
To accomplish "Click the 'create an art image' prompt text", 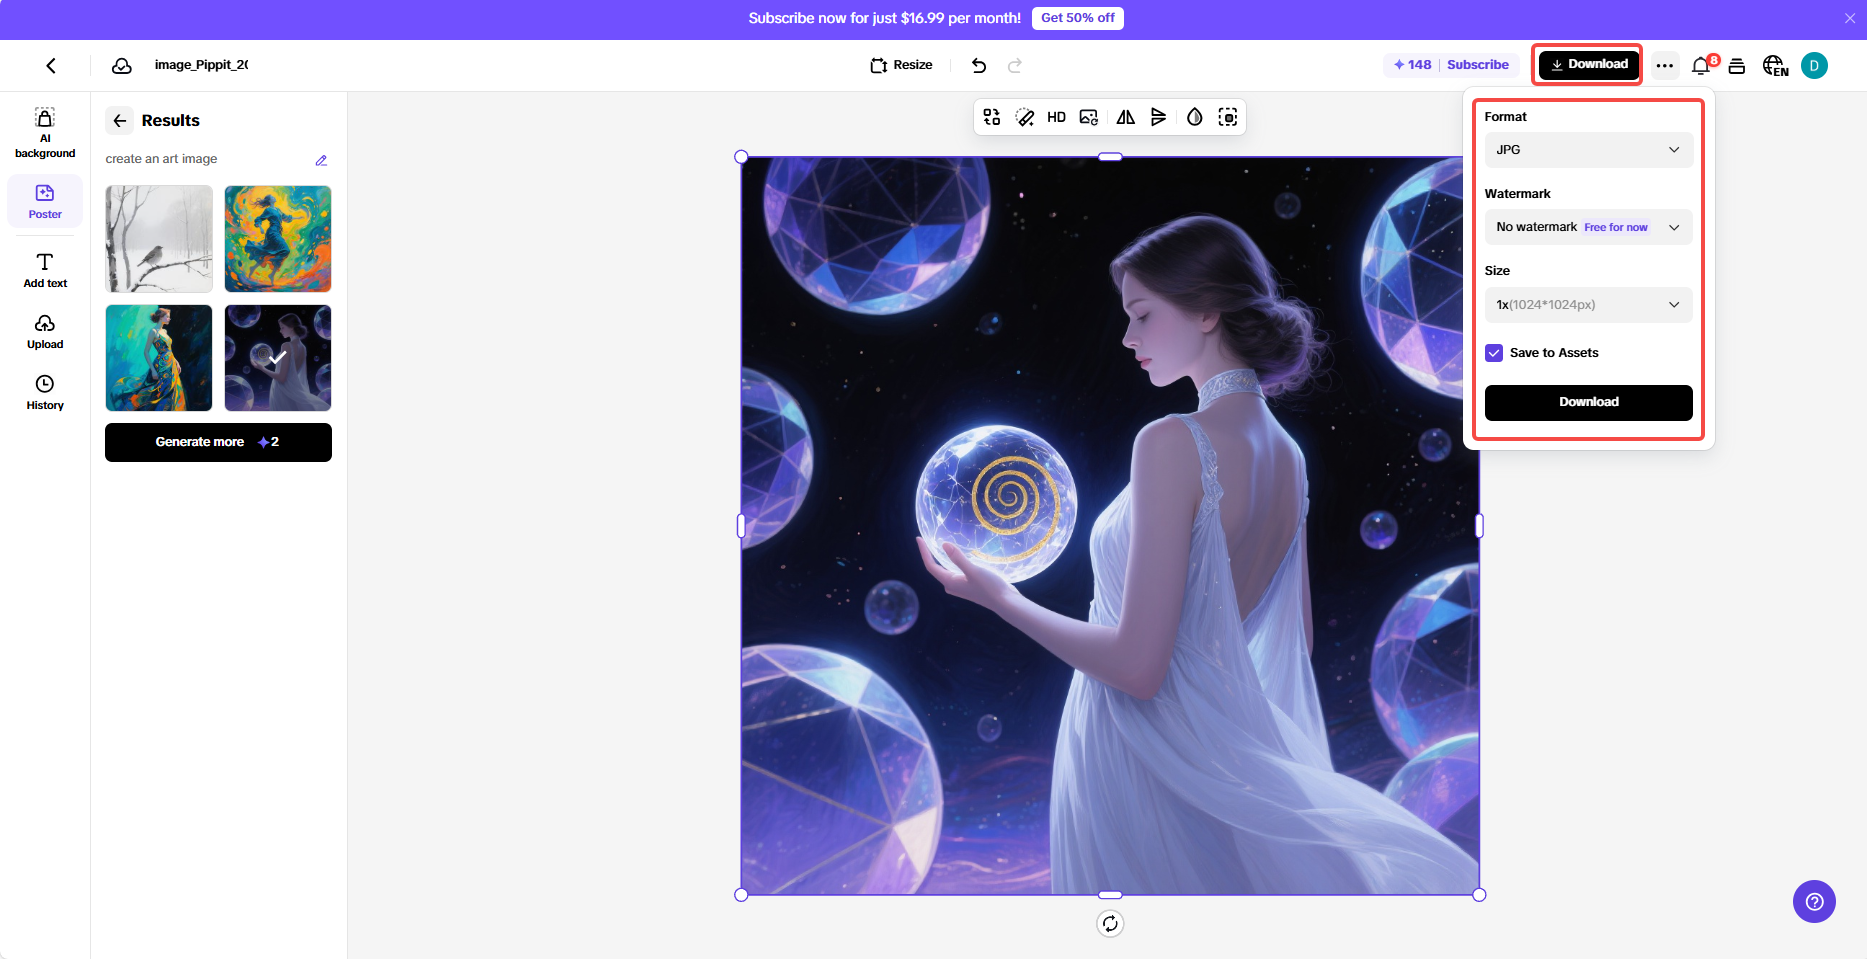I will click(161, 159).
